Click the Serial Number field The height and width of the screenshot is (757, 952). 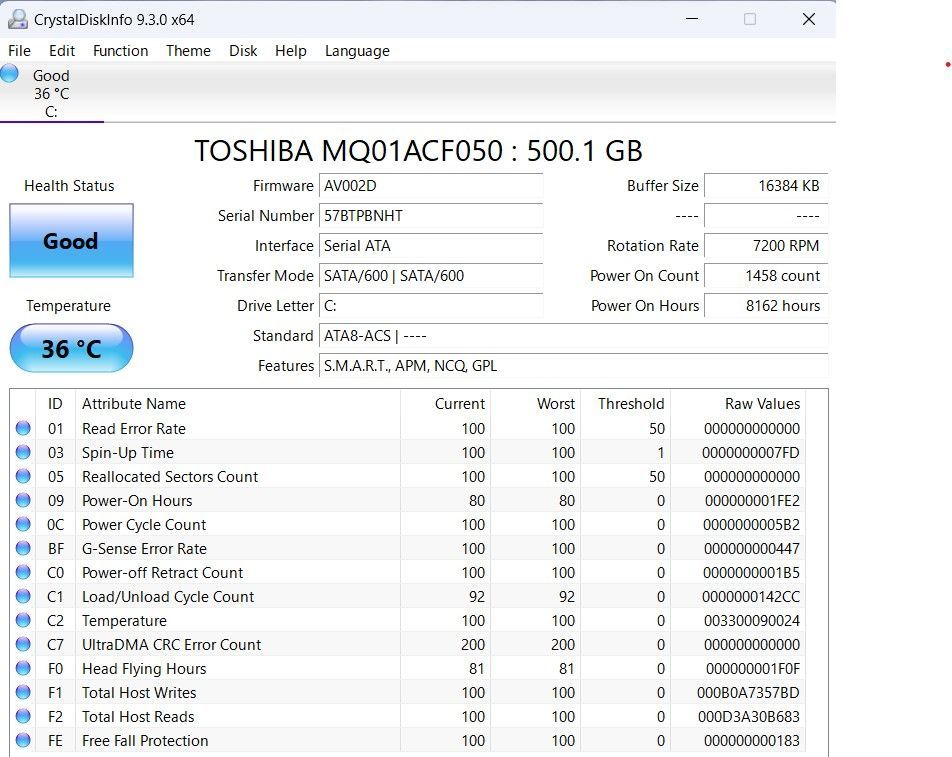[x=431, y=216]
